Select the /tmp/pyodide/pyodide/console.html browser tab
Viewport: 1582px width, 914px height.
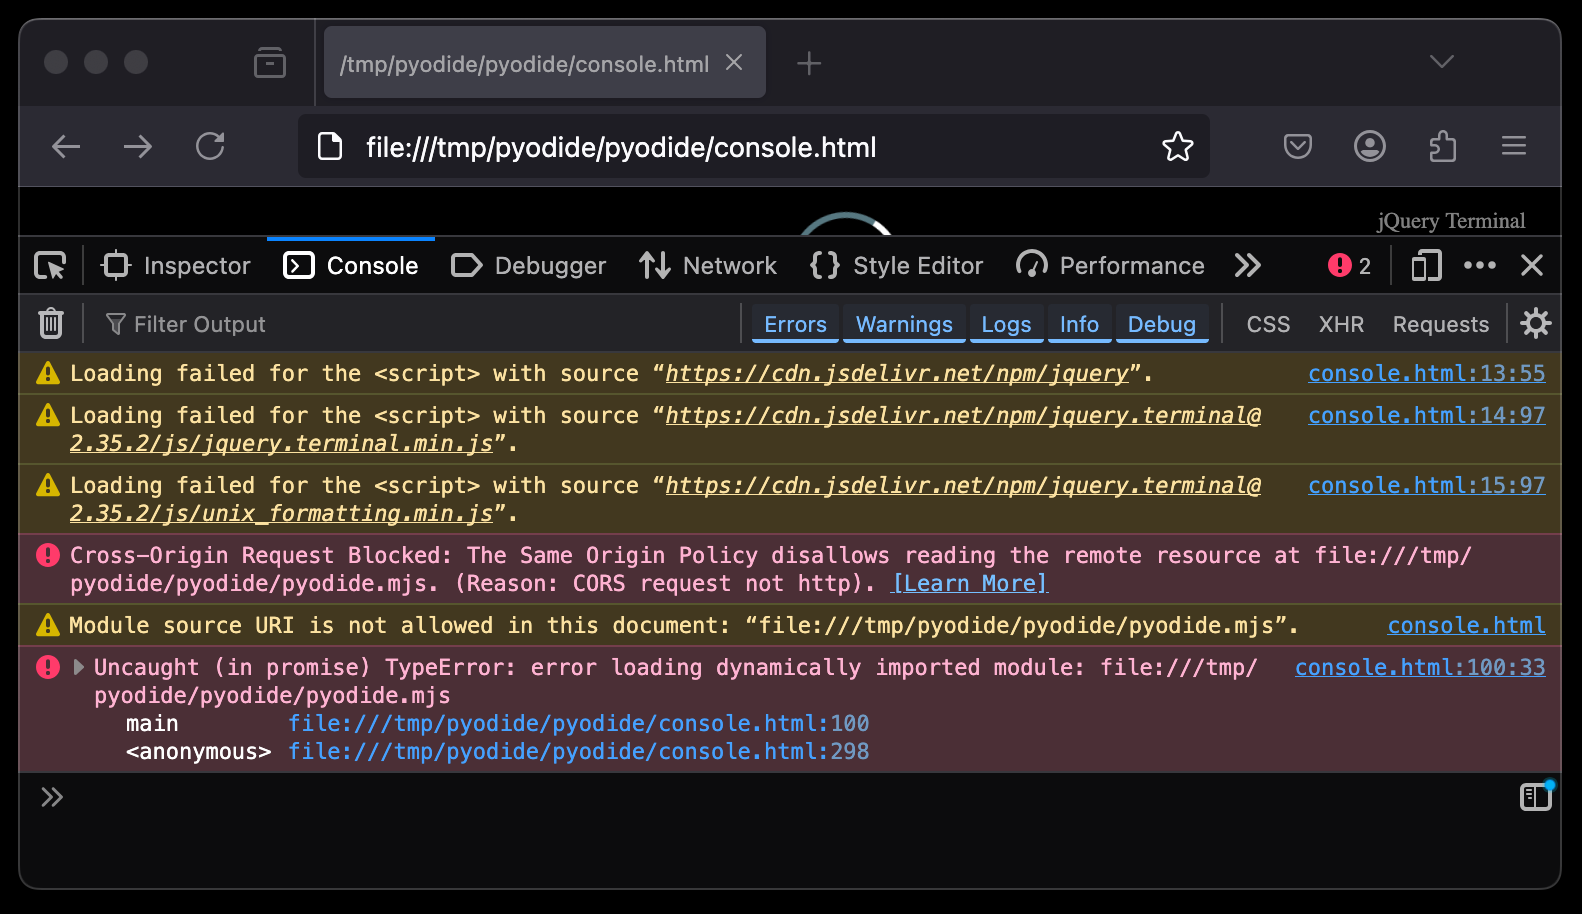(545, 63)
